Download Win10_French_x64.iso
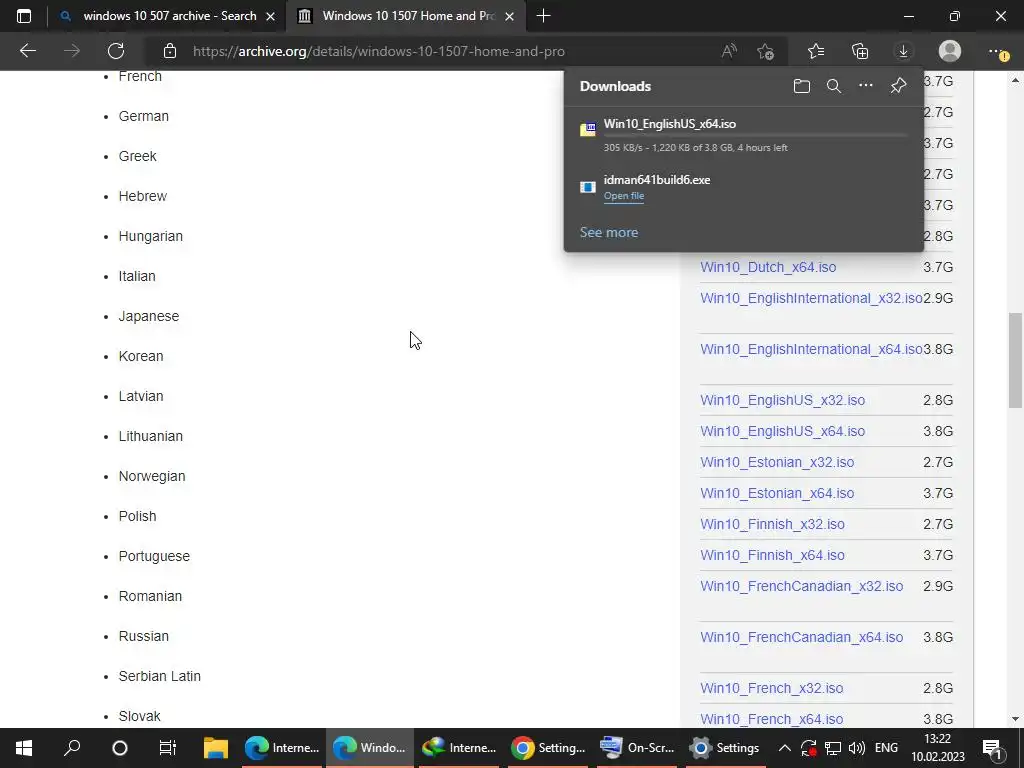 point(772,719)
